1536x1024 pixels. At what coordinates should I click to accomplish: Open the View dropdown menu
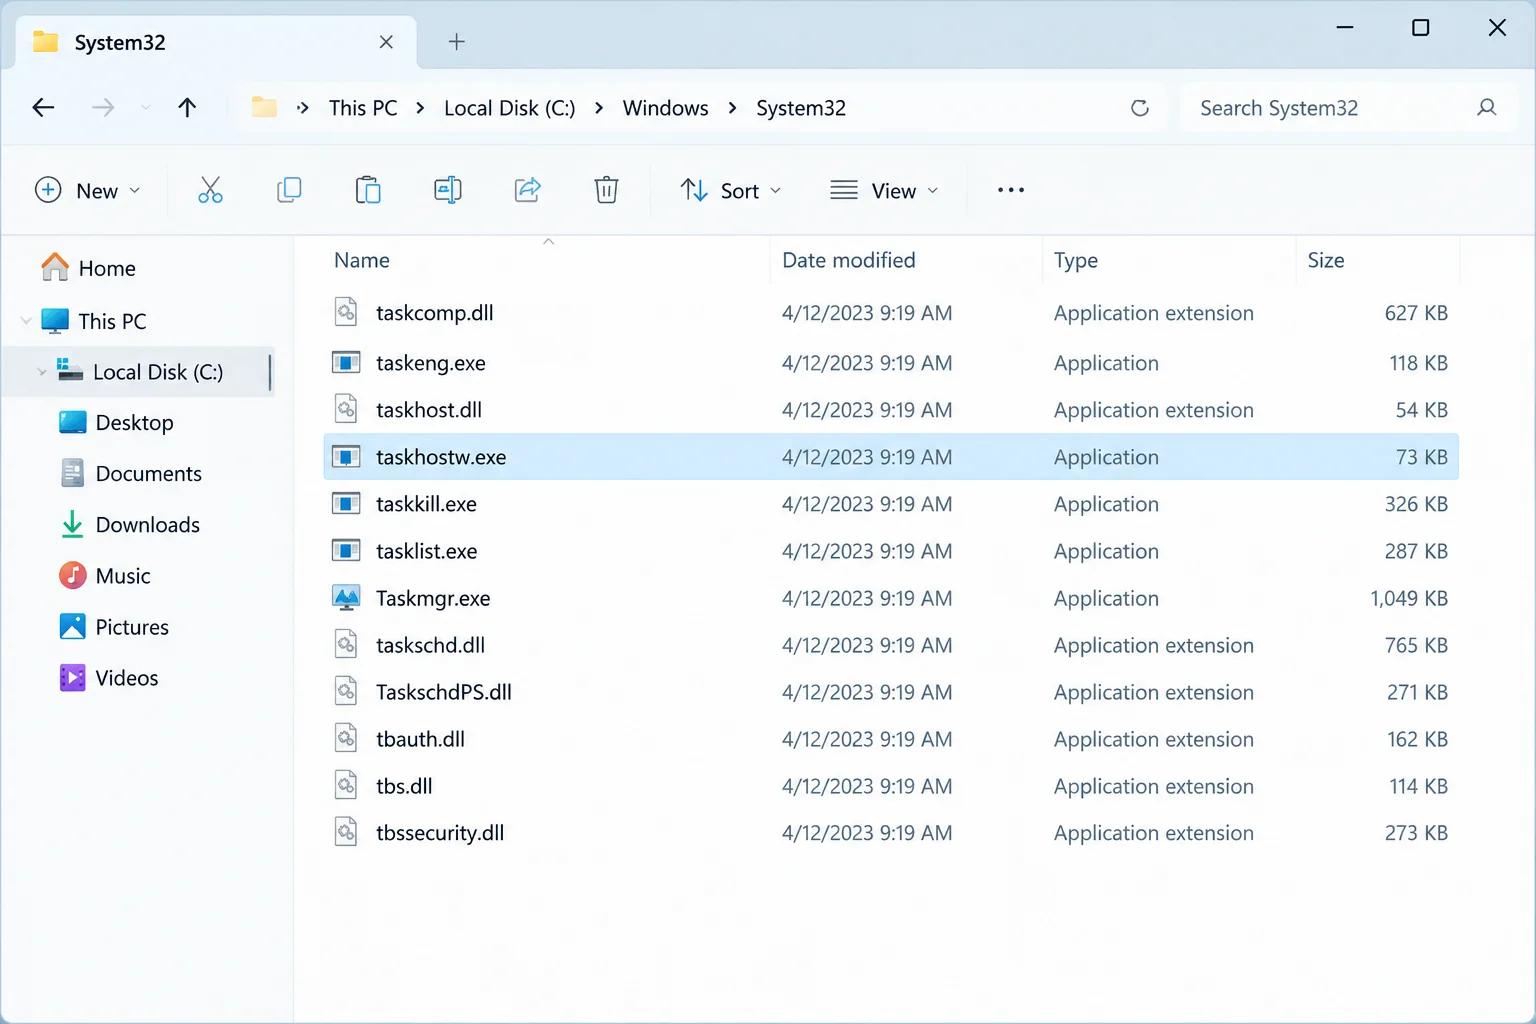(885, 190)
